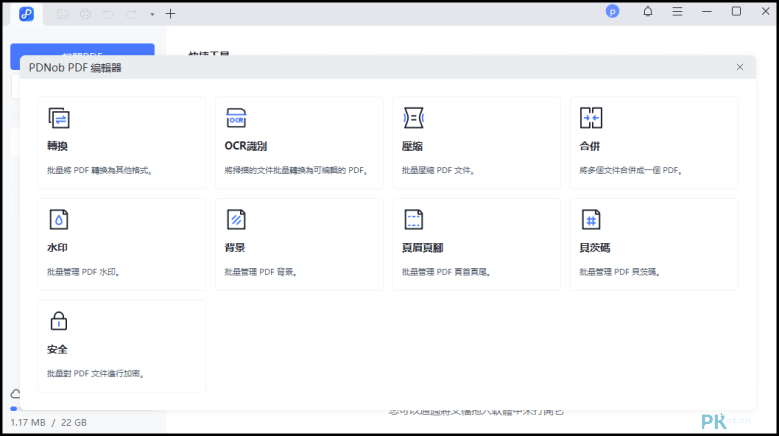Open notifications bell icon
Screen dimensions: 779x436
coord(648,11)
